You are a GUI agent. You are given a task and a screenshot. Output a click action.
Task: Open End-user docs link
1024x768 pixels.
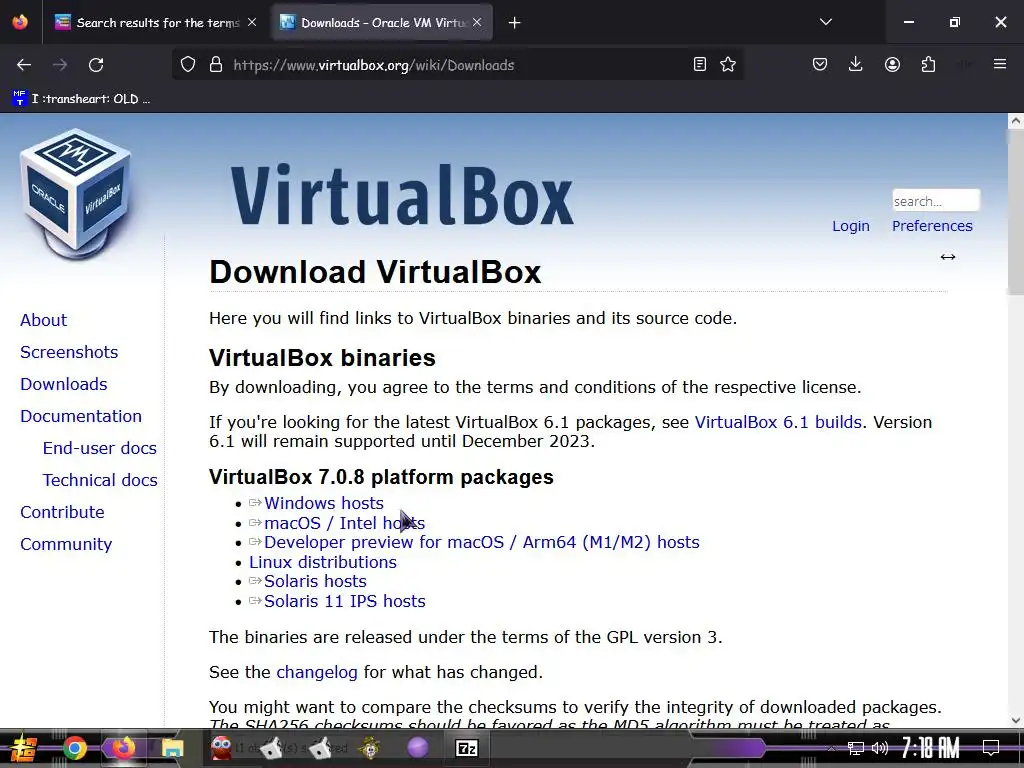[x=99, y=448]
